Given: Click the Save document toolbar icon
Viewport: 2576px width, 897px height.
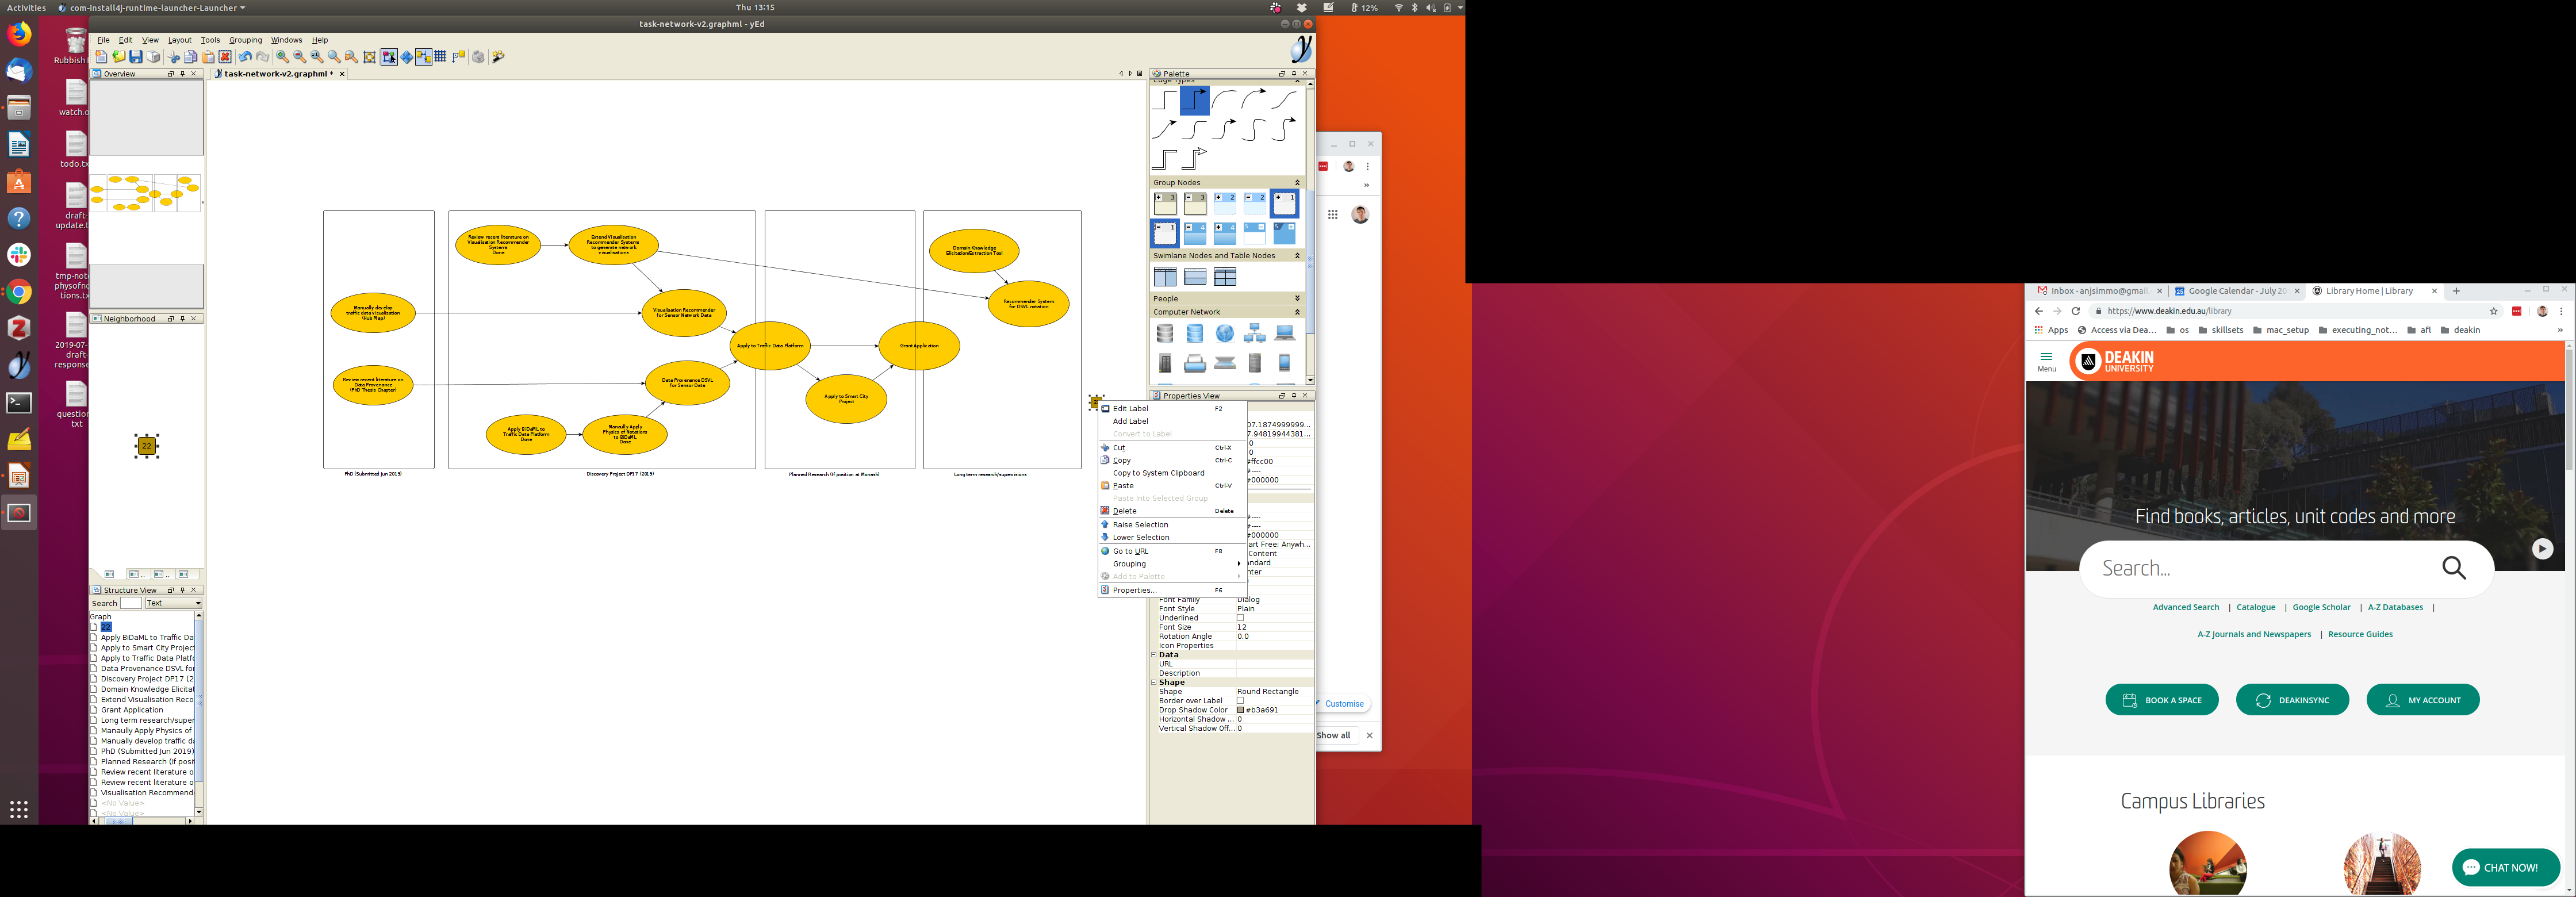Looking at the screenshot, I should pyautogui.click(x=136, y=57).
